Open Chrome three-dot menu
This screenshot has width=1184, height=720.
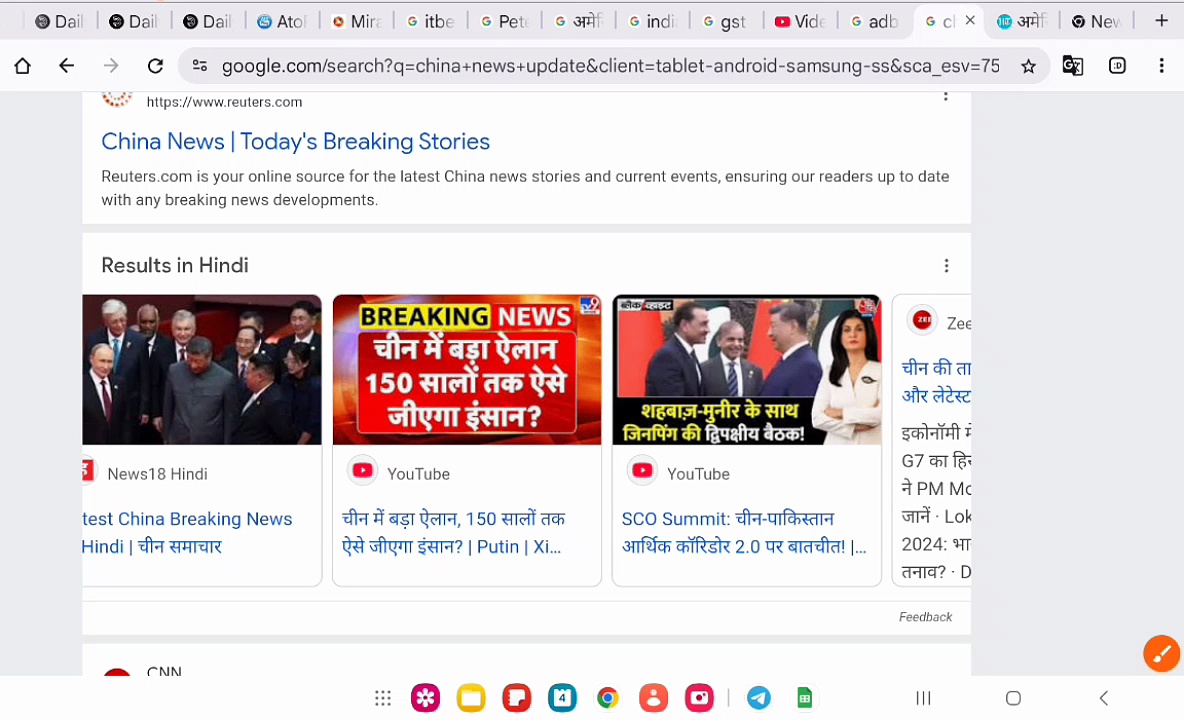(x=1161, y=66)
